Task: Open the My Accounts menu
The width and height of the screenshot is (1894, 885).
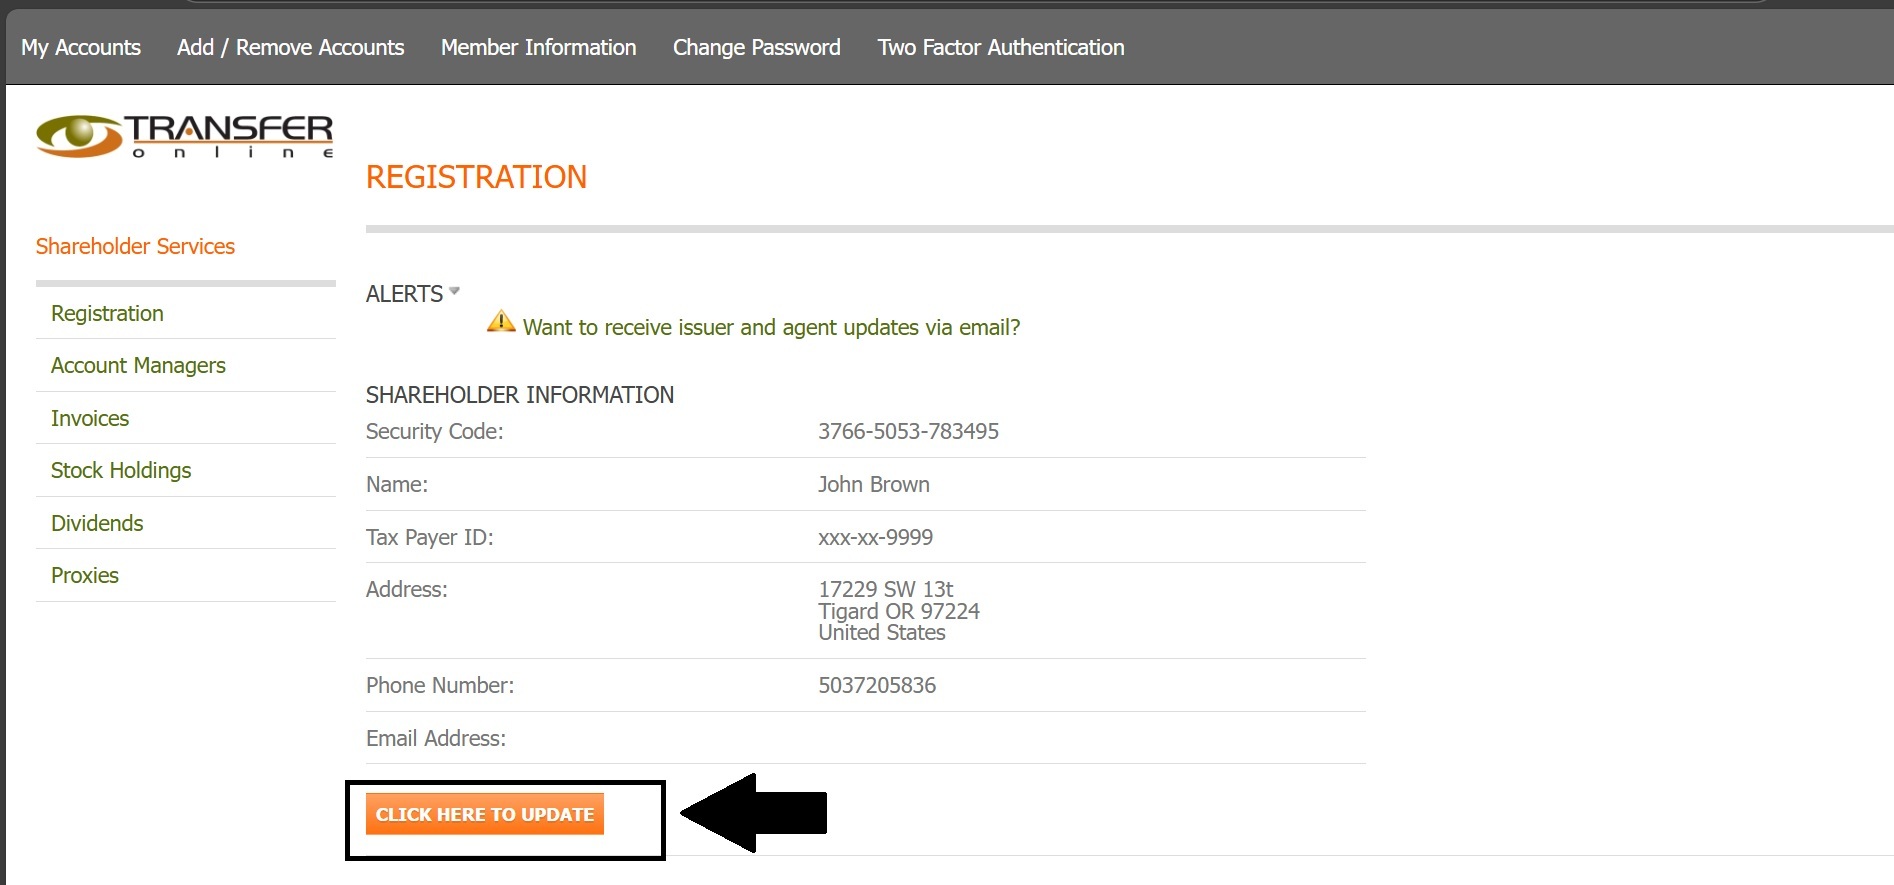Action: click(81, 47)
